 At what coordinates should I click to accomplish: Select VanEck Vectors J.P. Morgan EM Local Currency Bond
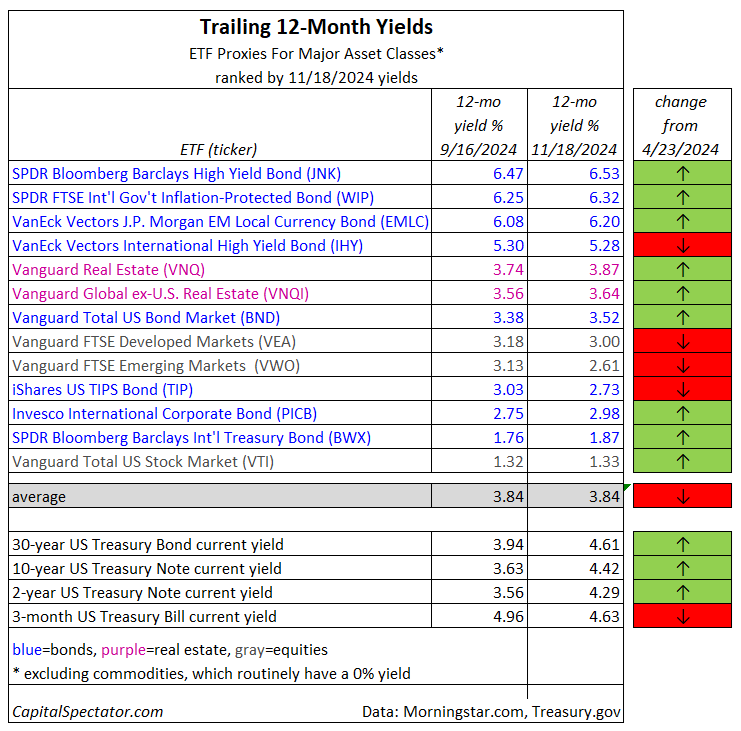point(220,222)
